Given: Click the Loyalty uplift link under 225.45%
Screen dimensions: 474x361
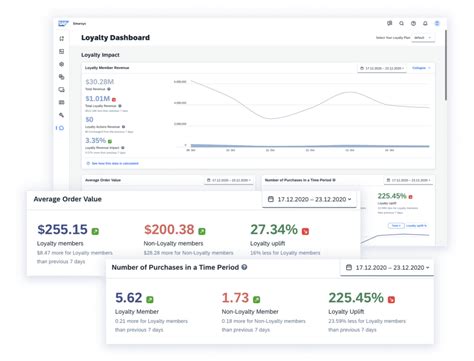Looking at the screenshot, I should tap(416, 226).
